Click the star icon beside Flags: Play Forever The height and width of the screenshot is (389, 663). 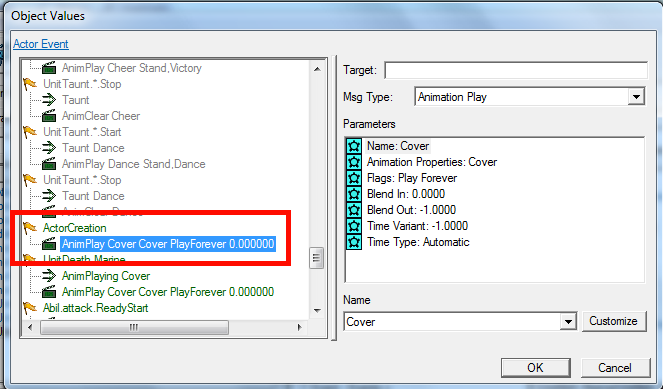(354, 178)
